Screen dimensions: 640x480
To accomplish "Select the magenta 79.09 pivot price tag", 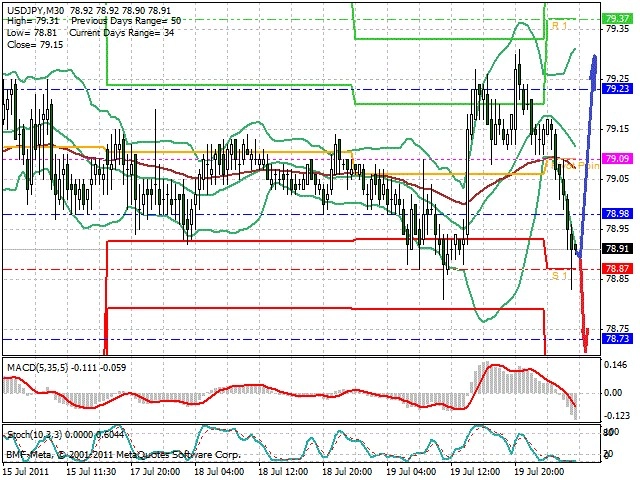I will click(x=617, y=158).
